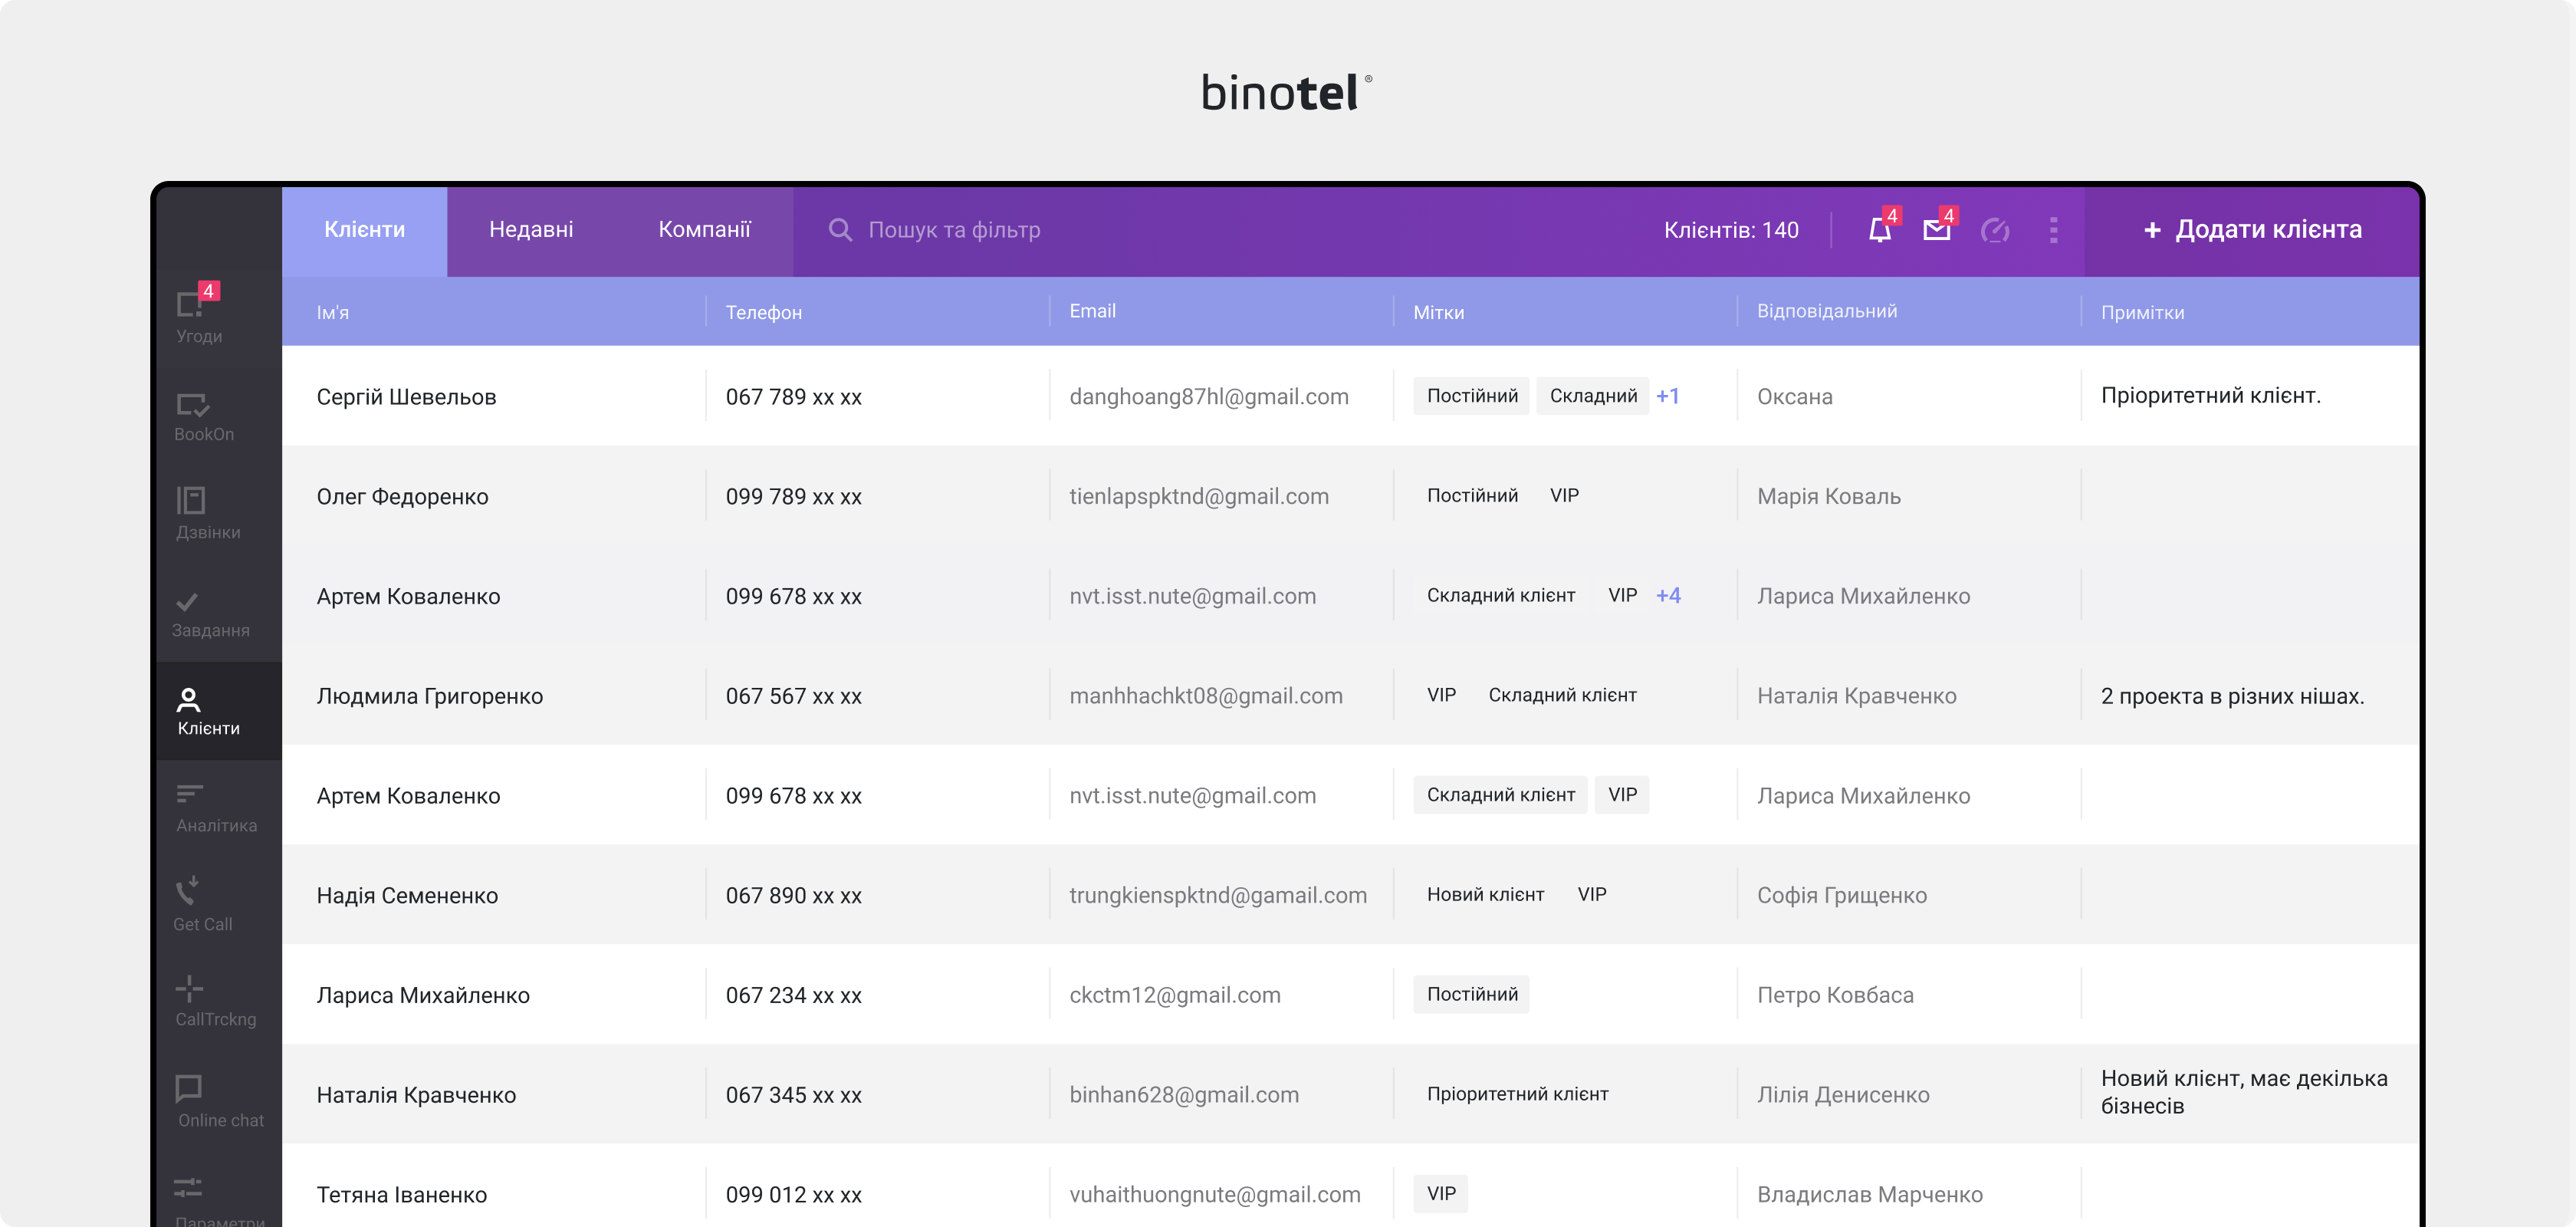This screenshot has width=2576, height=1227.
Task: Click responsible person Марія Коваль
Action: [1829, 497]
